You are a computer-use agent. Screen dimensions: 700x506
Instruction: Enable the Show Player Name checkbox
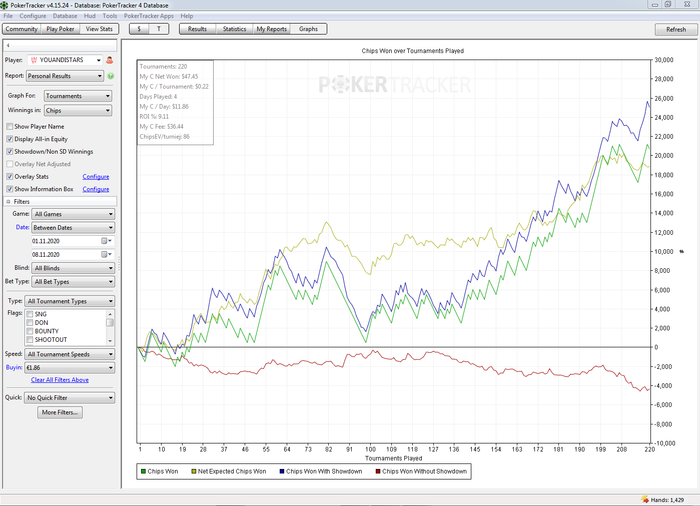10,127
